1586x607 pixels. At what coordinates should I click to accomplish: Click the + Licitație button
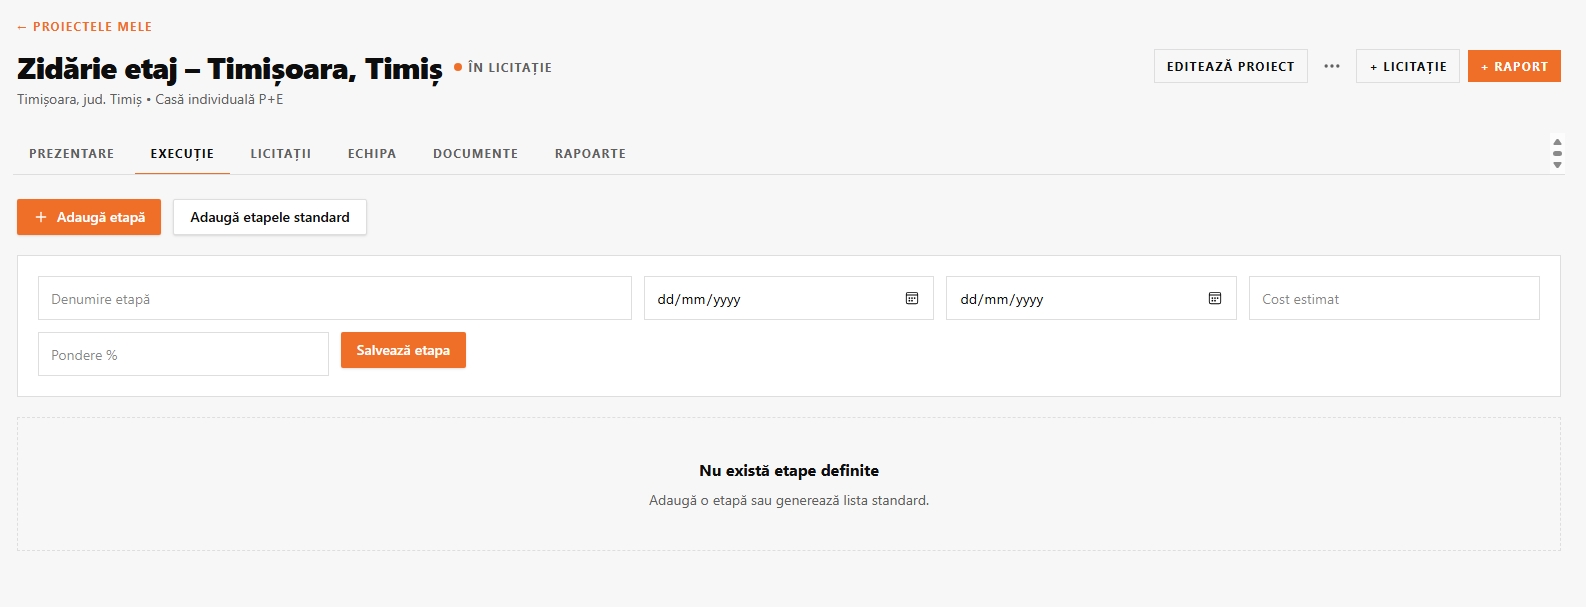(x=1408, y=66)
